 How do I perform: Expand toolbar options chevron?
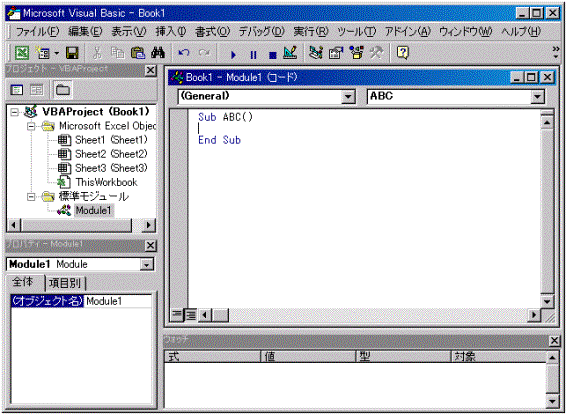click(556, 53)
